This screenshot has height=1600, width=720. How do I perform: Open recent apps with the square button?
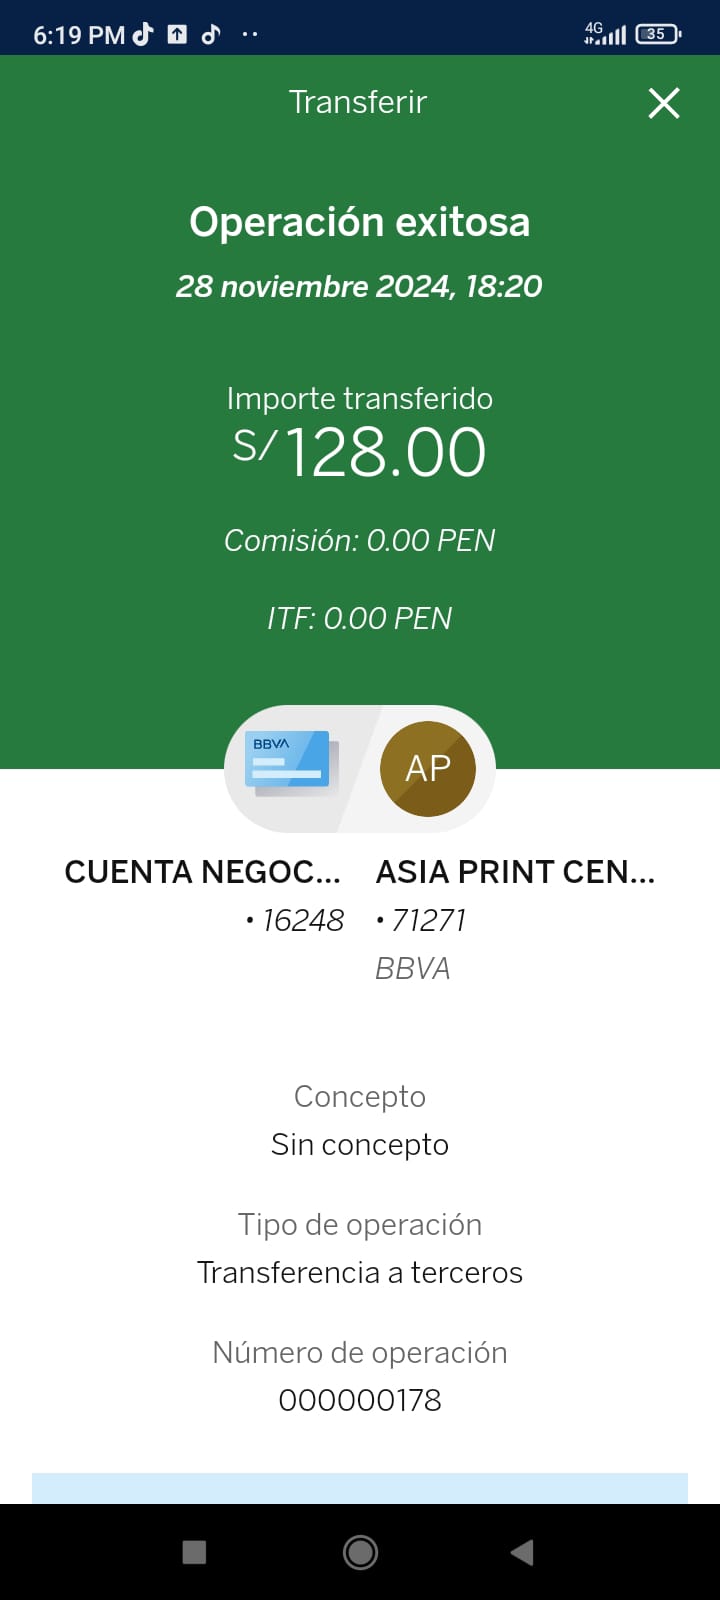coord(194,1552)
